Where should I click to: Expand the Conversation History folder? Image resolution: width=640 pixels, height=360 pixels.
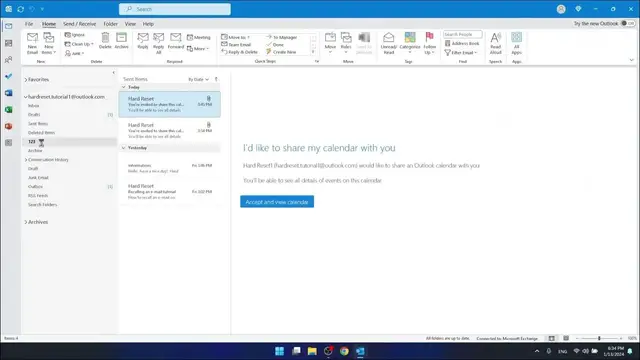(26, 160)
